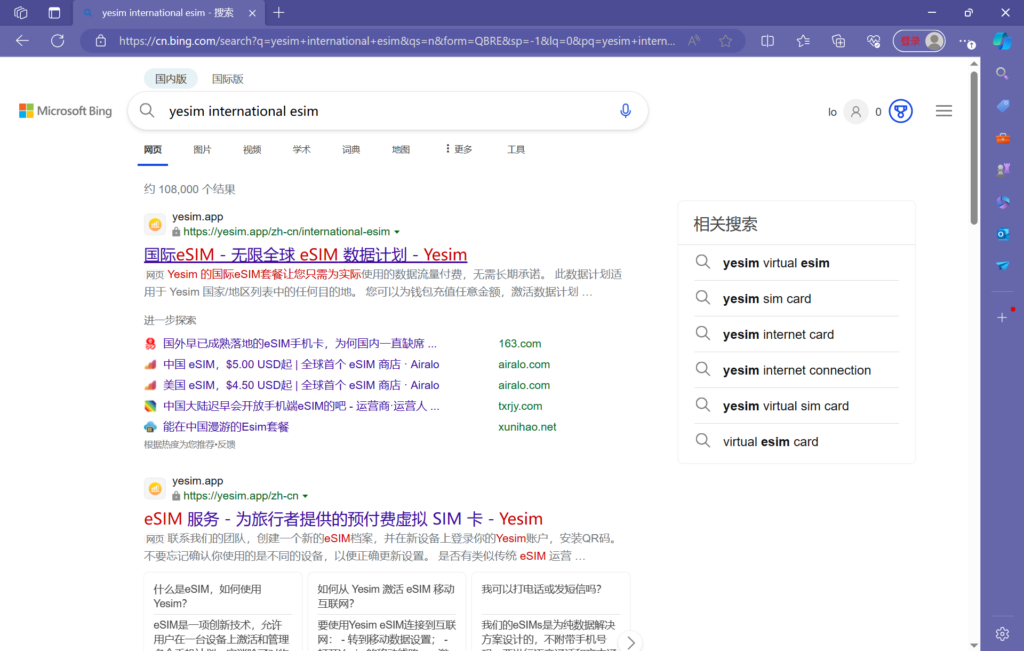Open the txrjy.com 中国大陆 eSIM link
Image resolution: width=1024 pixels, height=651 pixels.
[x=301, y=406]
